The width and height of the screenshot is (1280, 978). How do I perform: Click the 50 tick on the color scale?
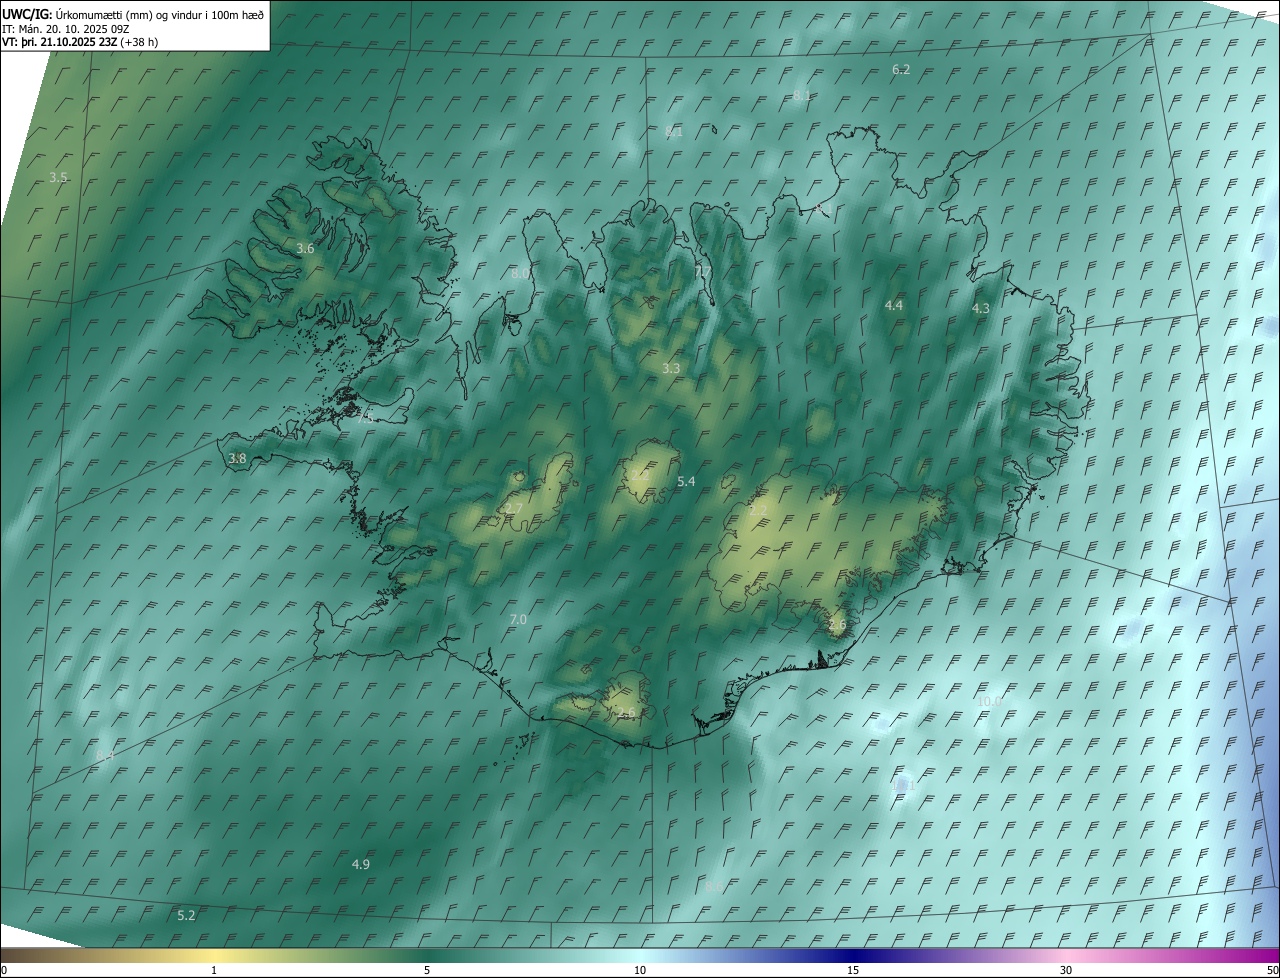(x=1272, y=970)
